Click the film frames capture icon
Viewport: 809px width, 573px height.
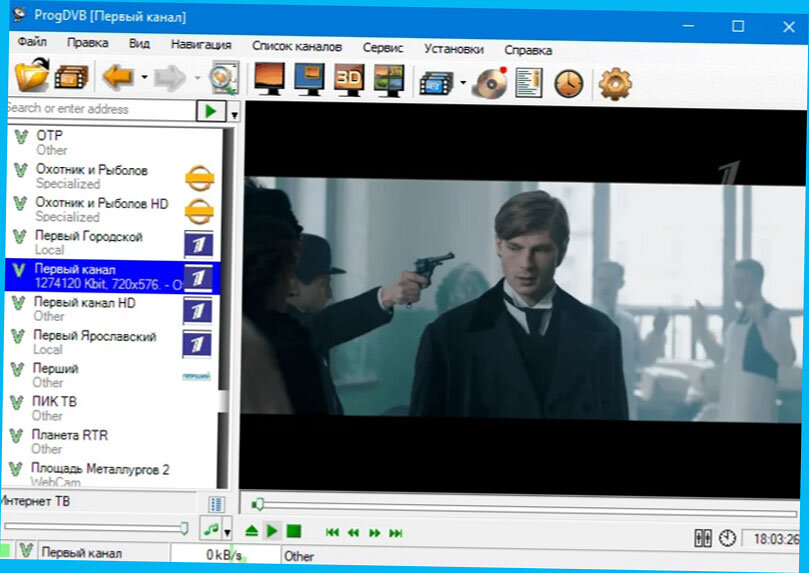tap(436, 83)
